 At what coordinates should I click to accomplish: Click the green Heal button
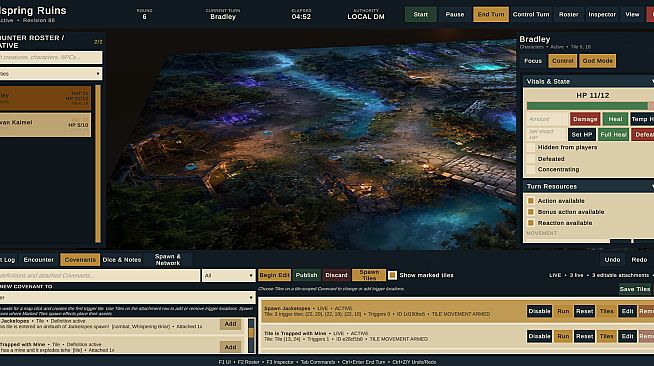coord(615,119)
